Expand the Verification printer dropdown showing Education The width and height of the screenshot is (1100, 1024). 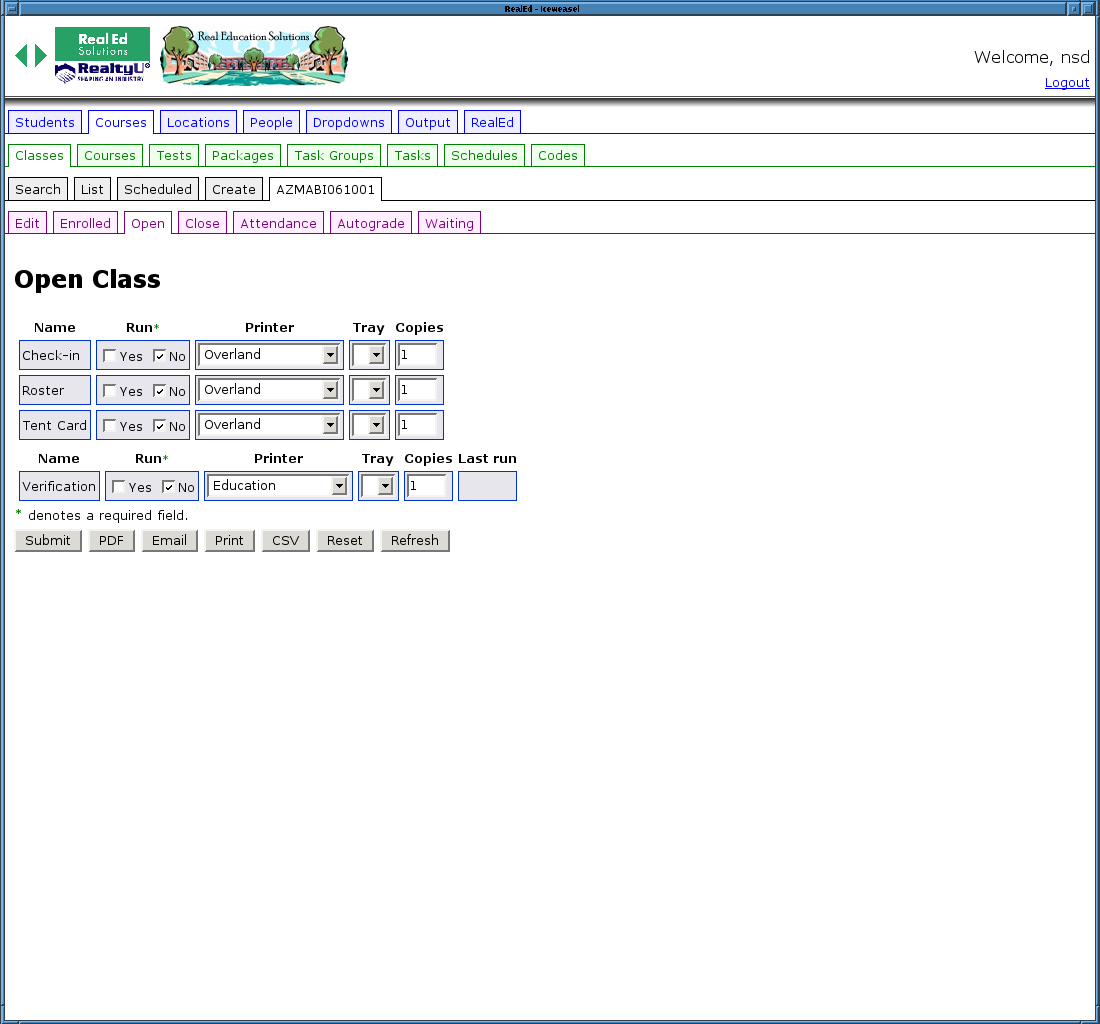[x=278, y=486]
